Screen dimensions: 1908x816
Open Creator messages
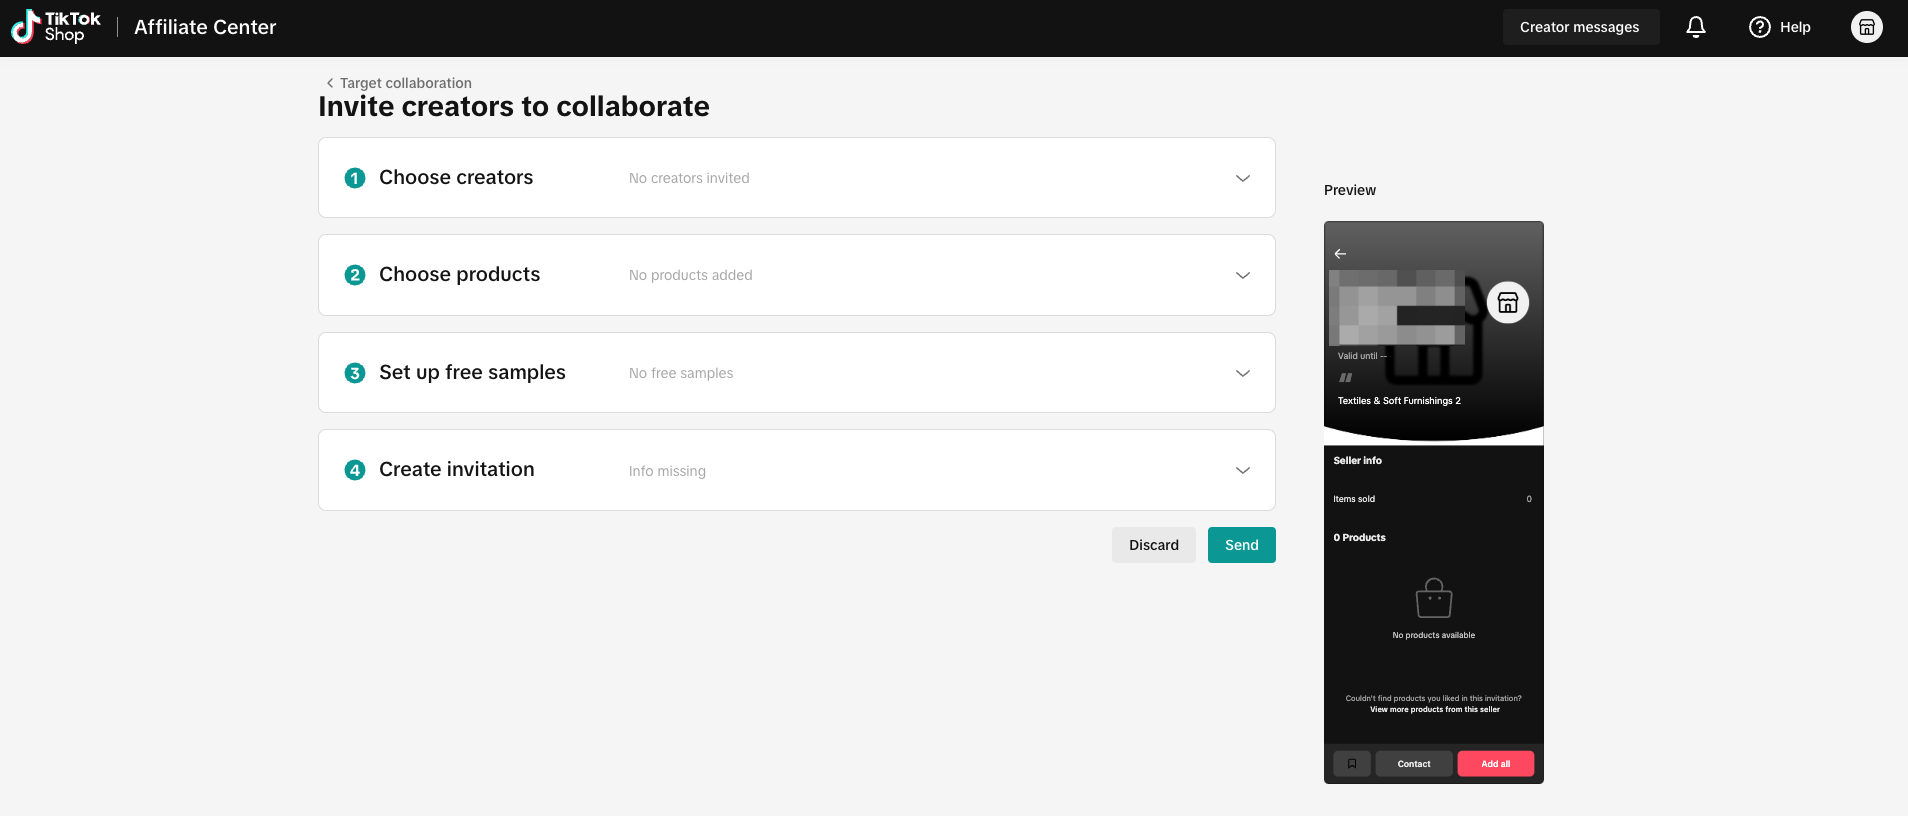tap(1580, 27)
